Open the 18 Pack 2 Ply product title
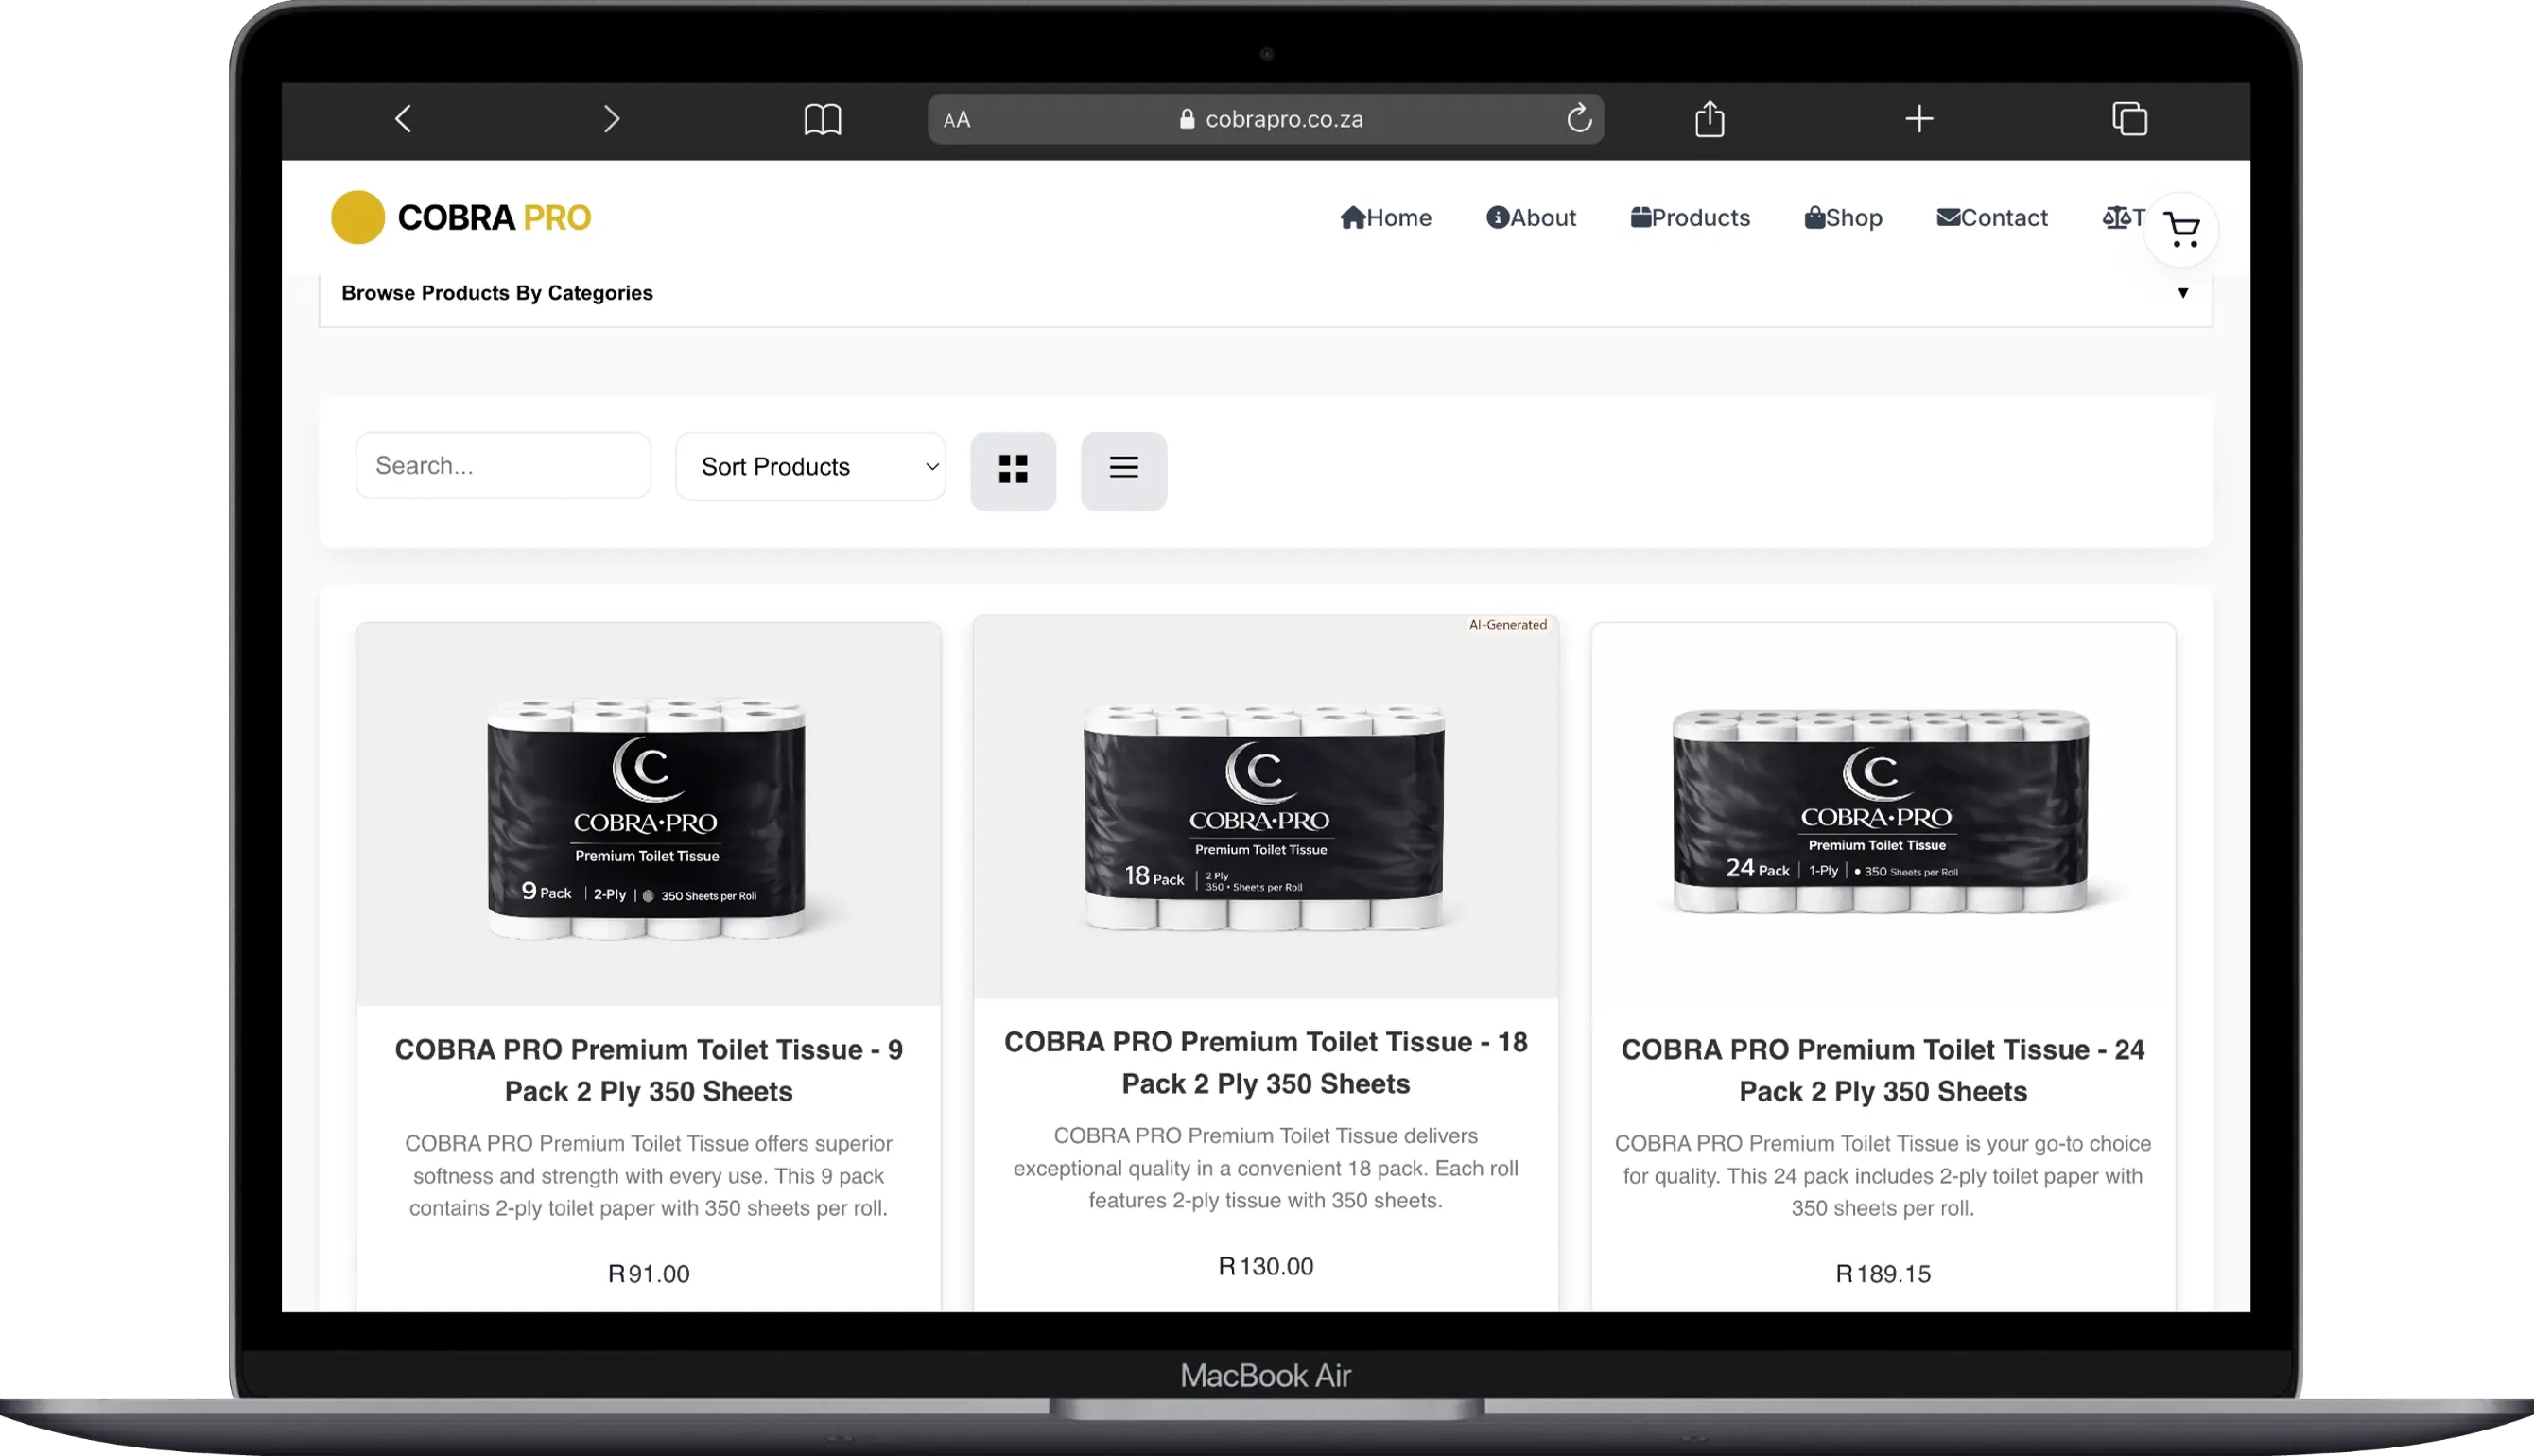 [1265, 1062]
